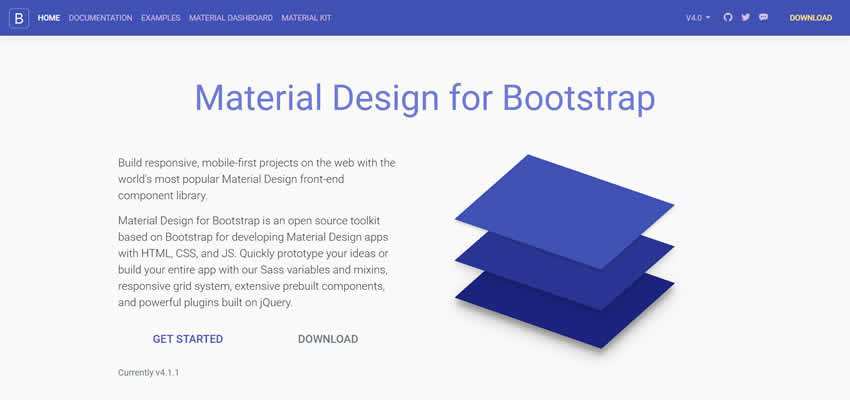
Task: Select MATERIAL DASHBOARD in the navbar
Action: (x=230, y=18)
